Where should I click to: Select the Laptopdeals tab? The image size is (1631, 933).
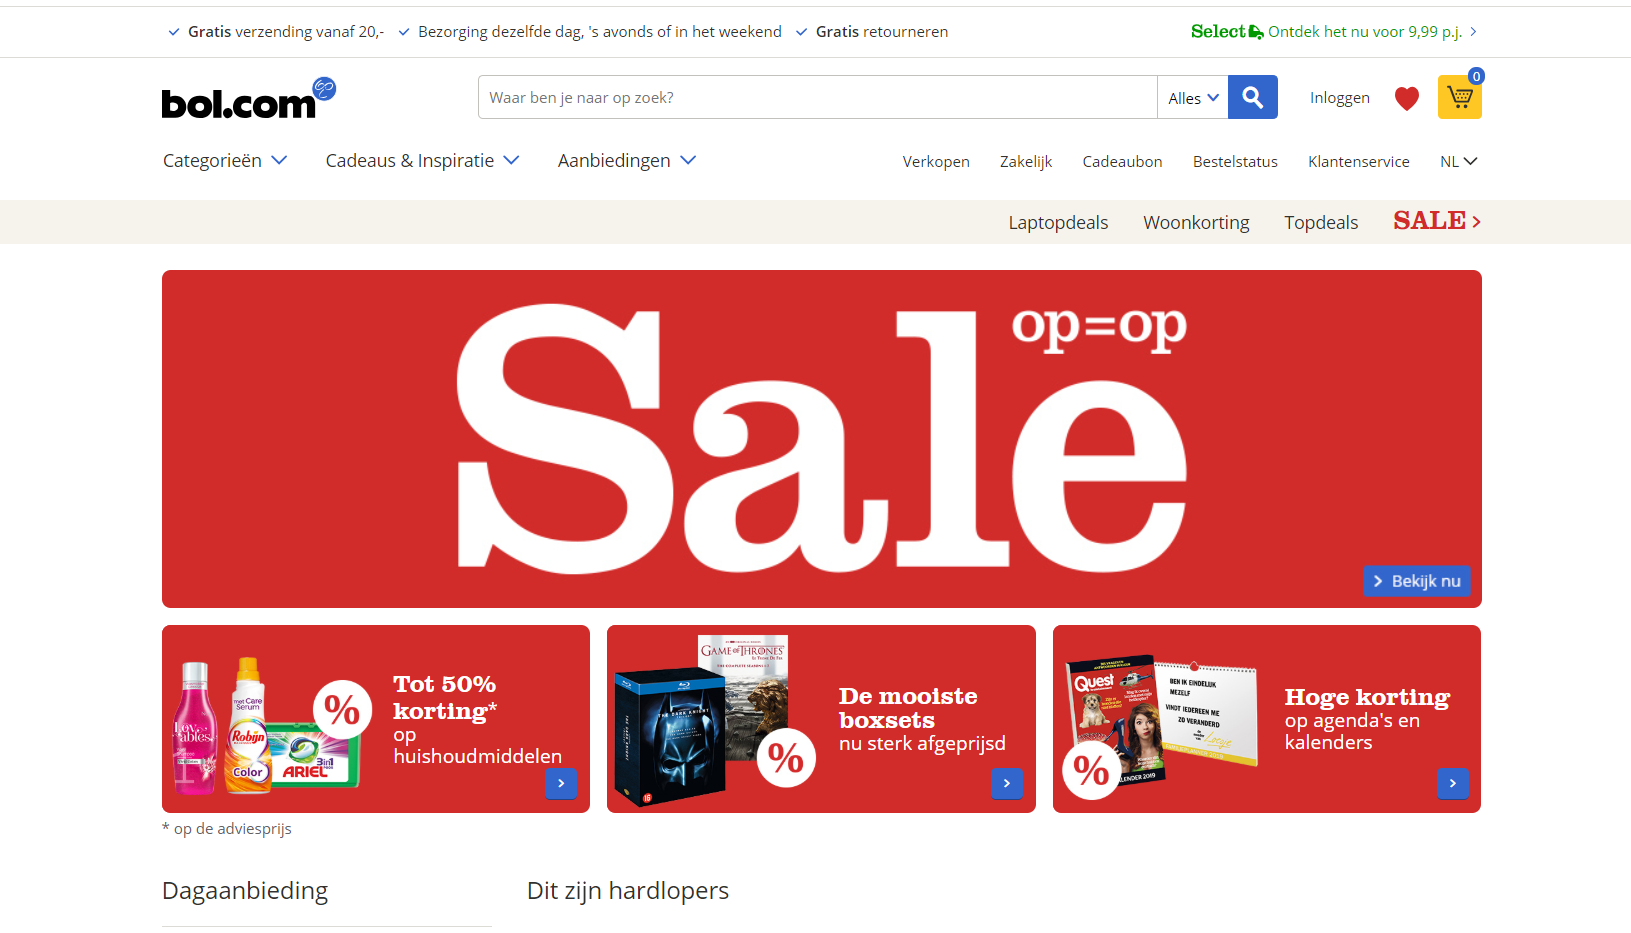pyautogui.click(x=1058, y=222)
